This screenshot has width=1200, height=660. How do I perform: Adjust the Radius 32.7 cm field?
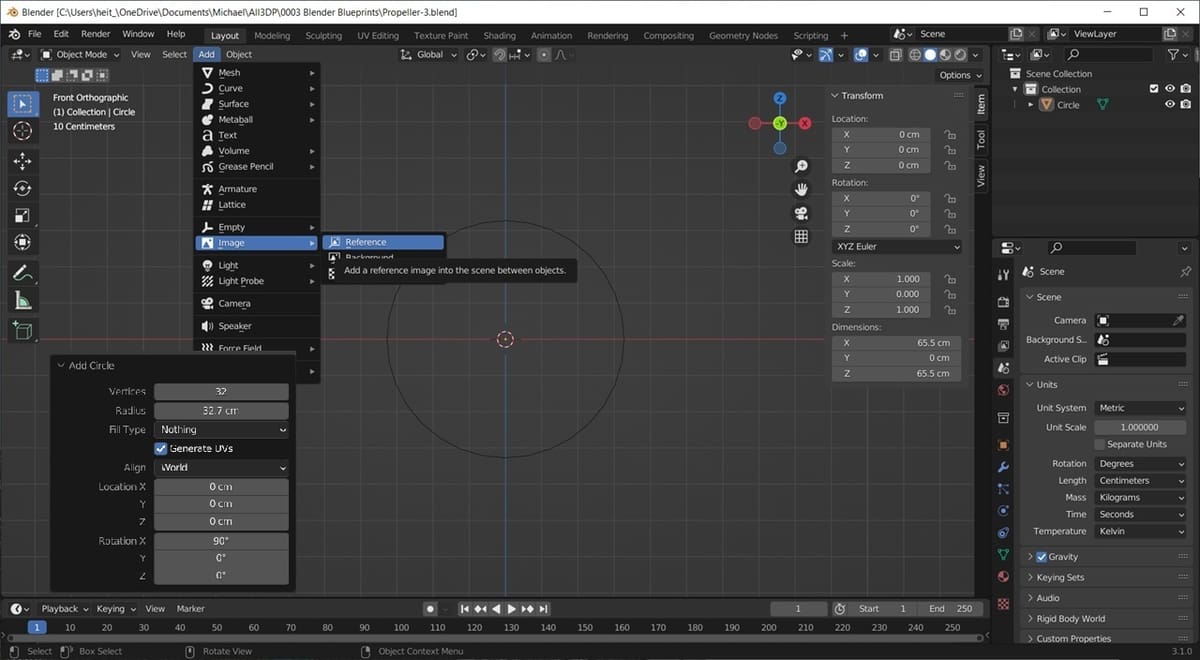coord(221,411)
